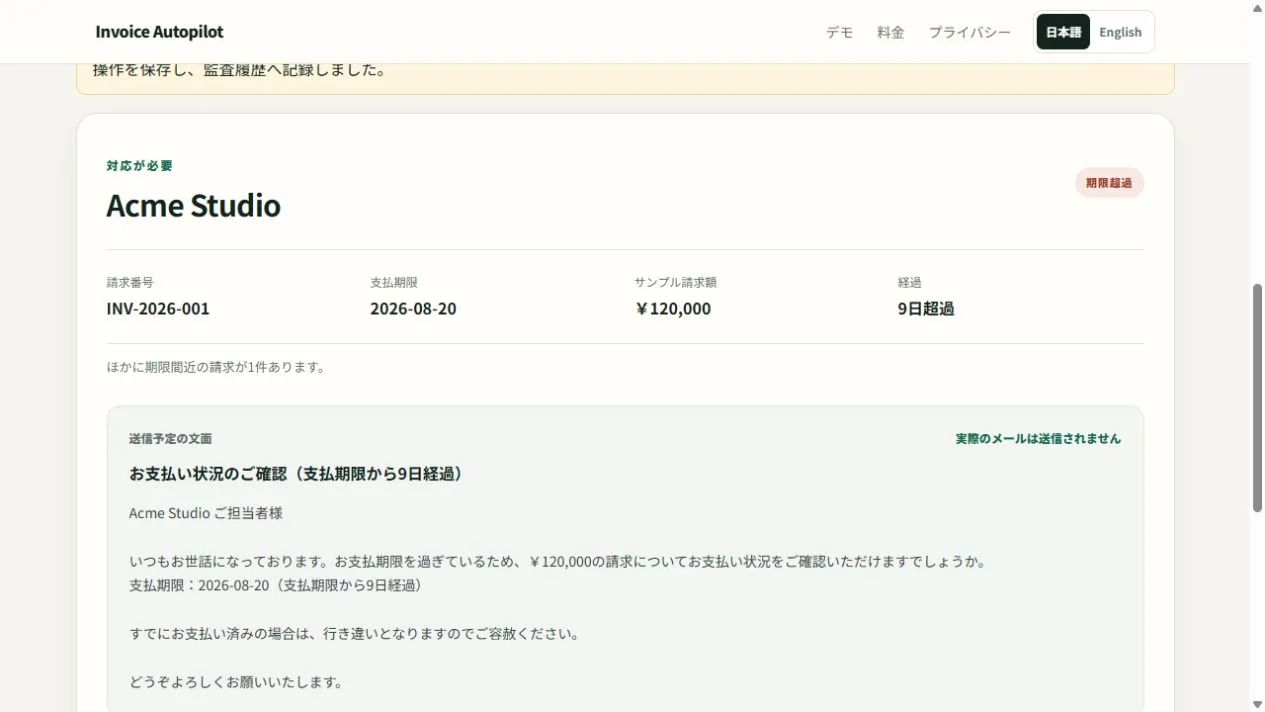Click the line 支払期限：2026-08-20 in message
The height and width of the screenshot is (712, 1265).
(x=278, y=585)
